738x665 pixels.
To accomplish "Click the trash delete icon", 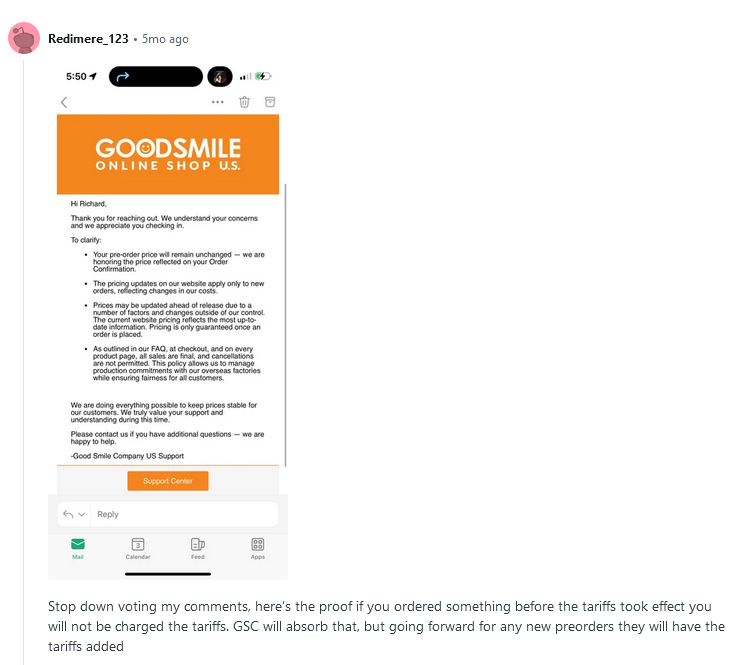I will [244, 102].
